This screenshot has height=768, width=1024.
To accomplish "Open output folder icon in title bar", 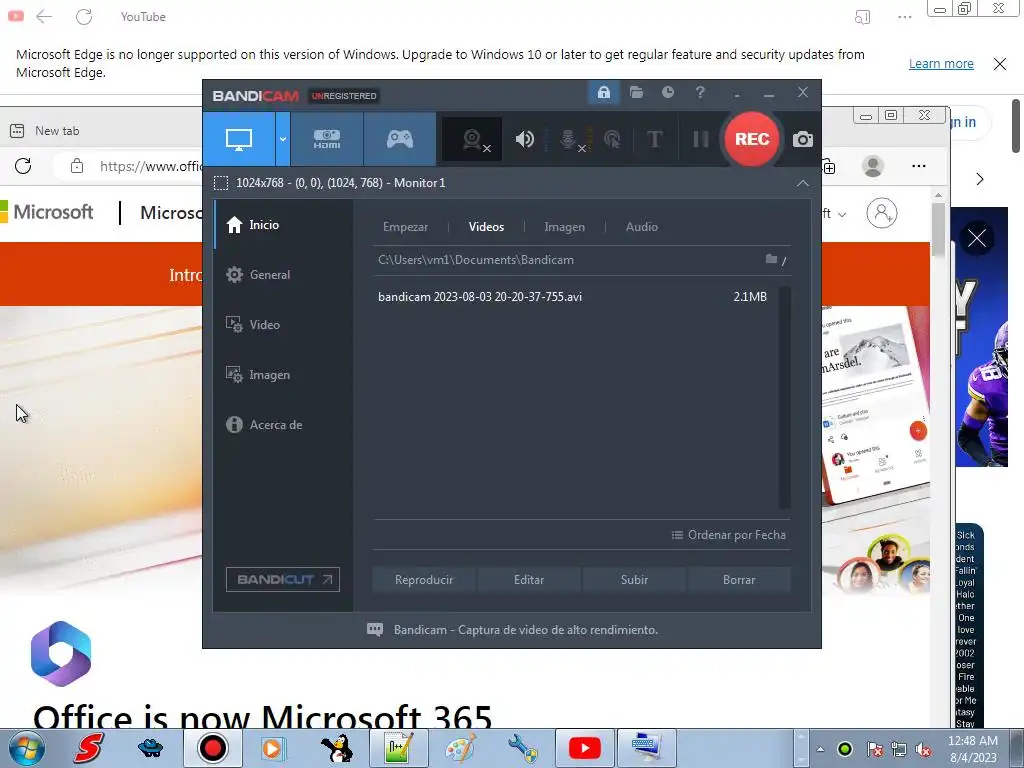I will [x=636, y=92].
